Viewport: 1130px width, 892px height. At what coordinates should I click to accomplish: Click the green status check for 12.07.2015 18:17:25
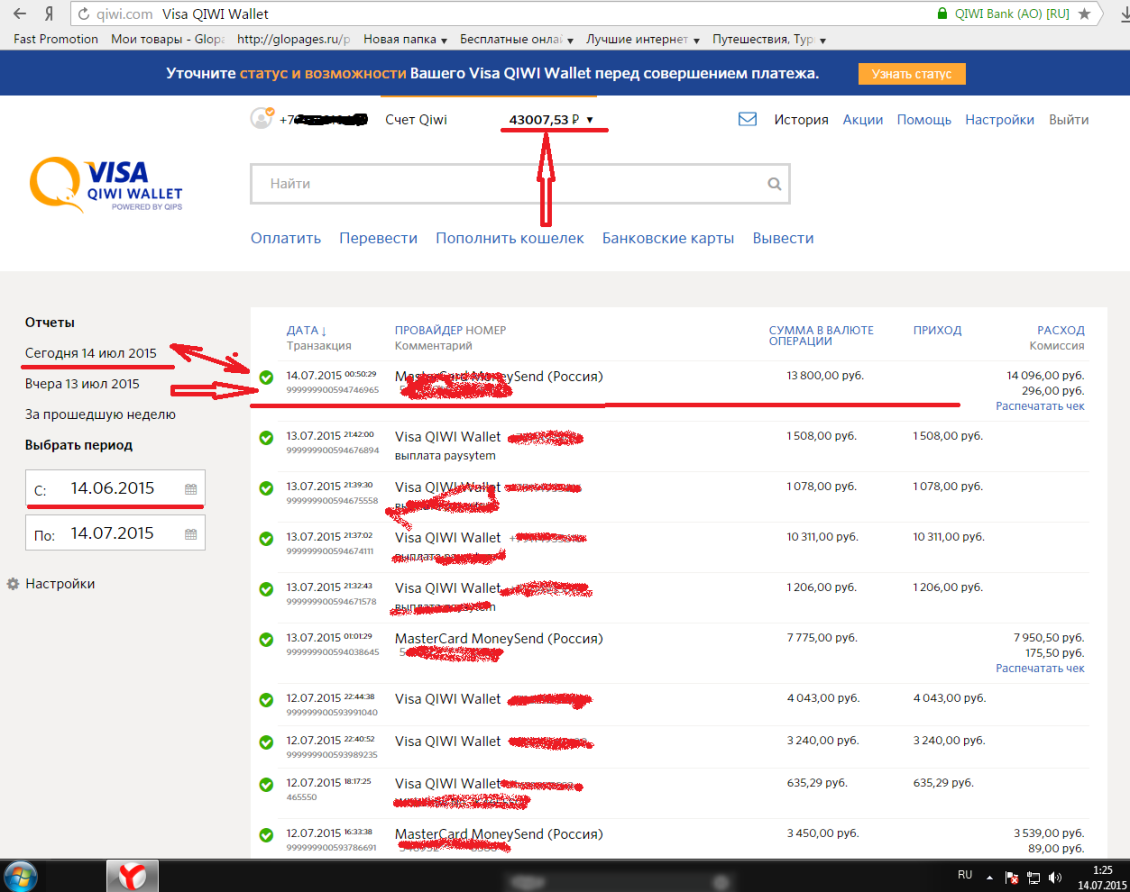click(266, 785)
